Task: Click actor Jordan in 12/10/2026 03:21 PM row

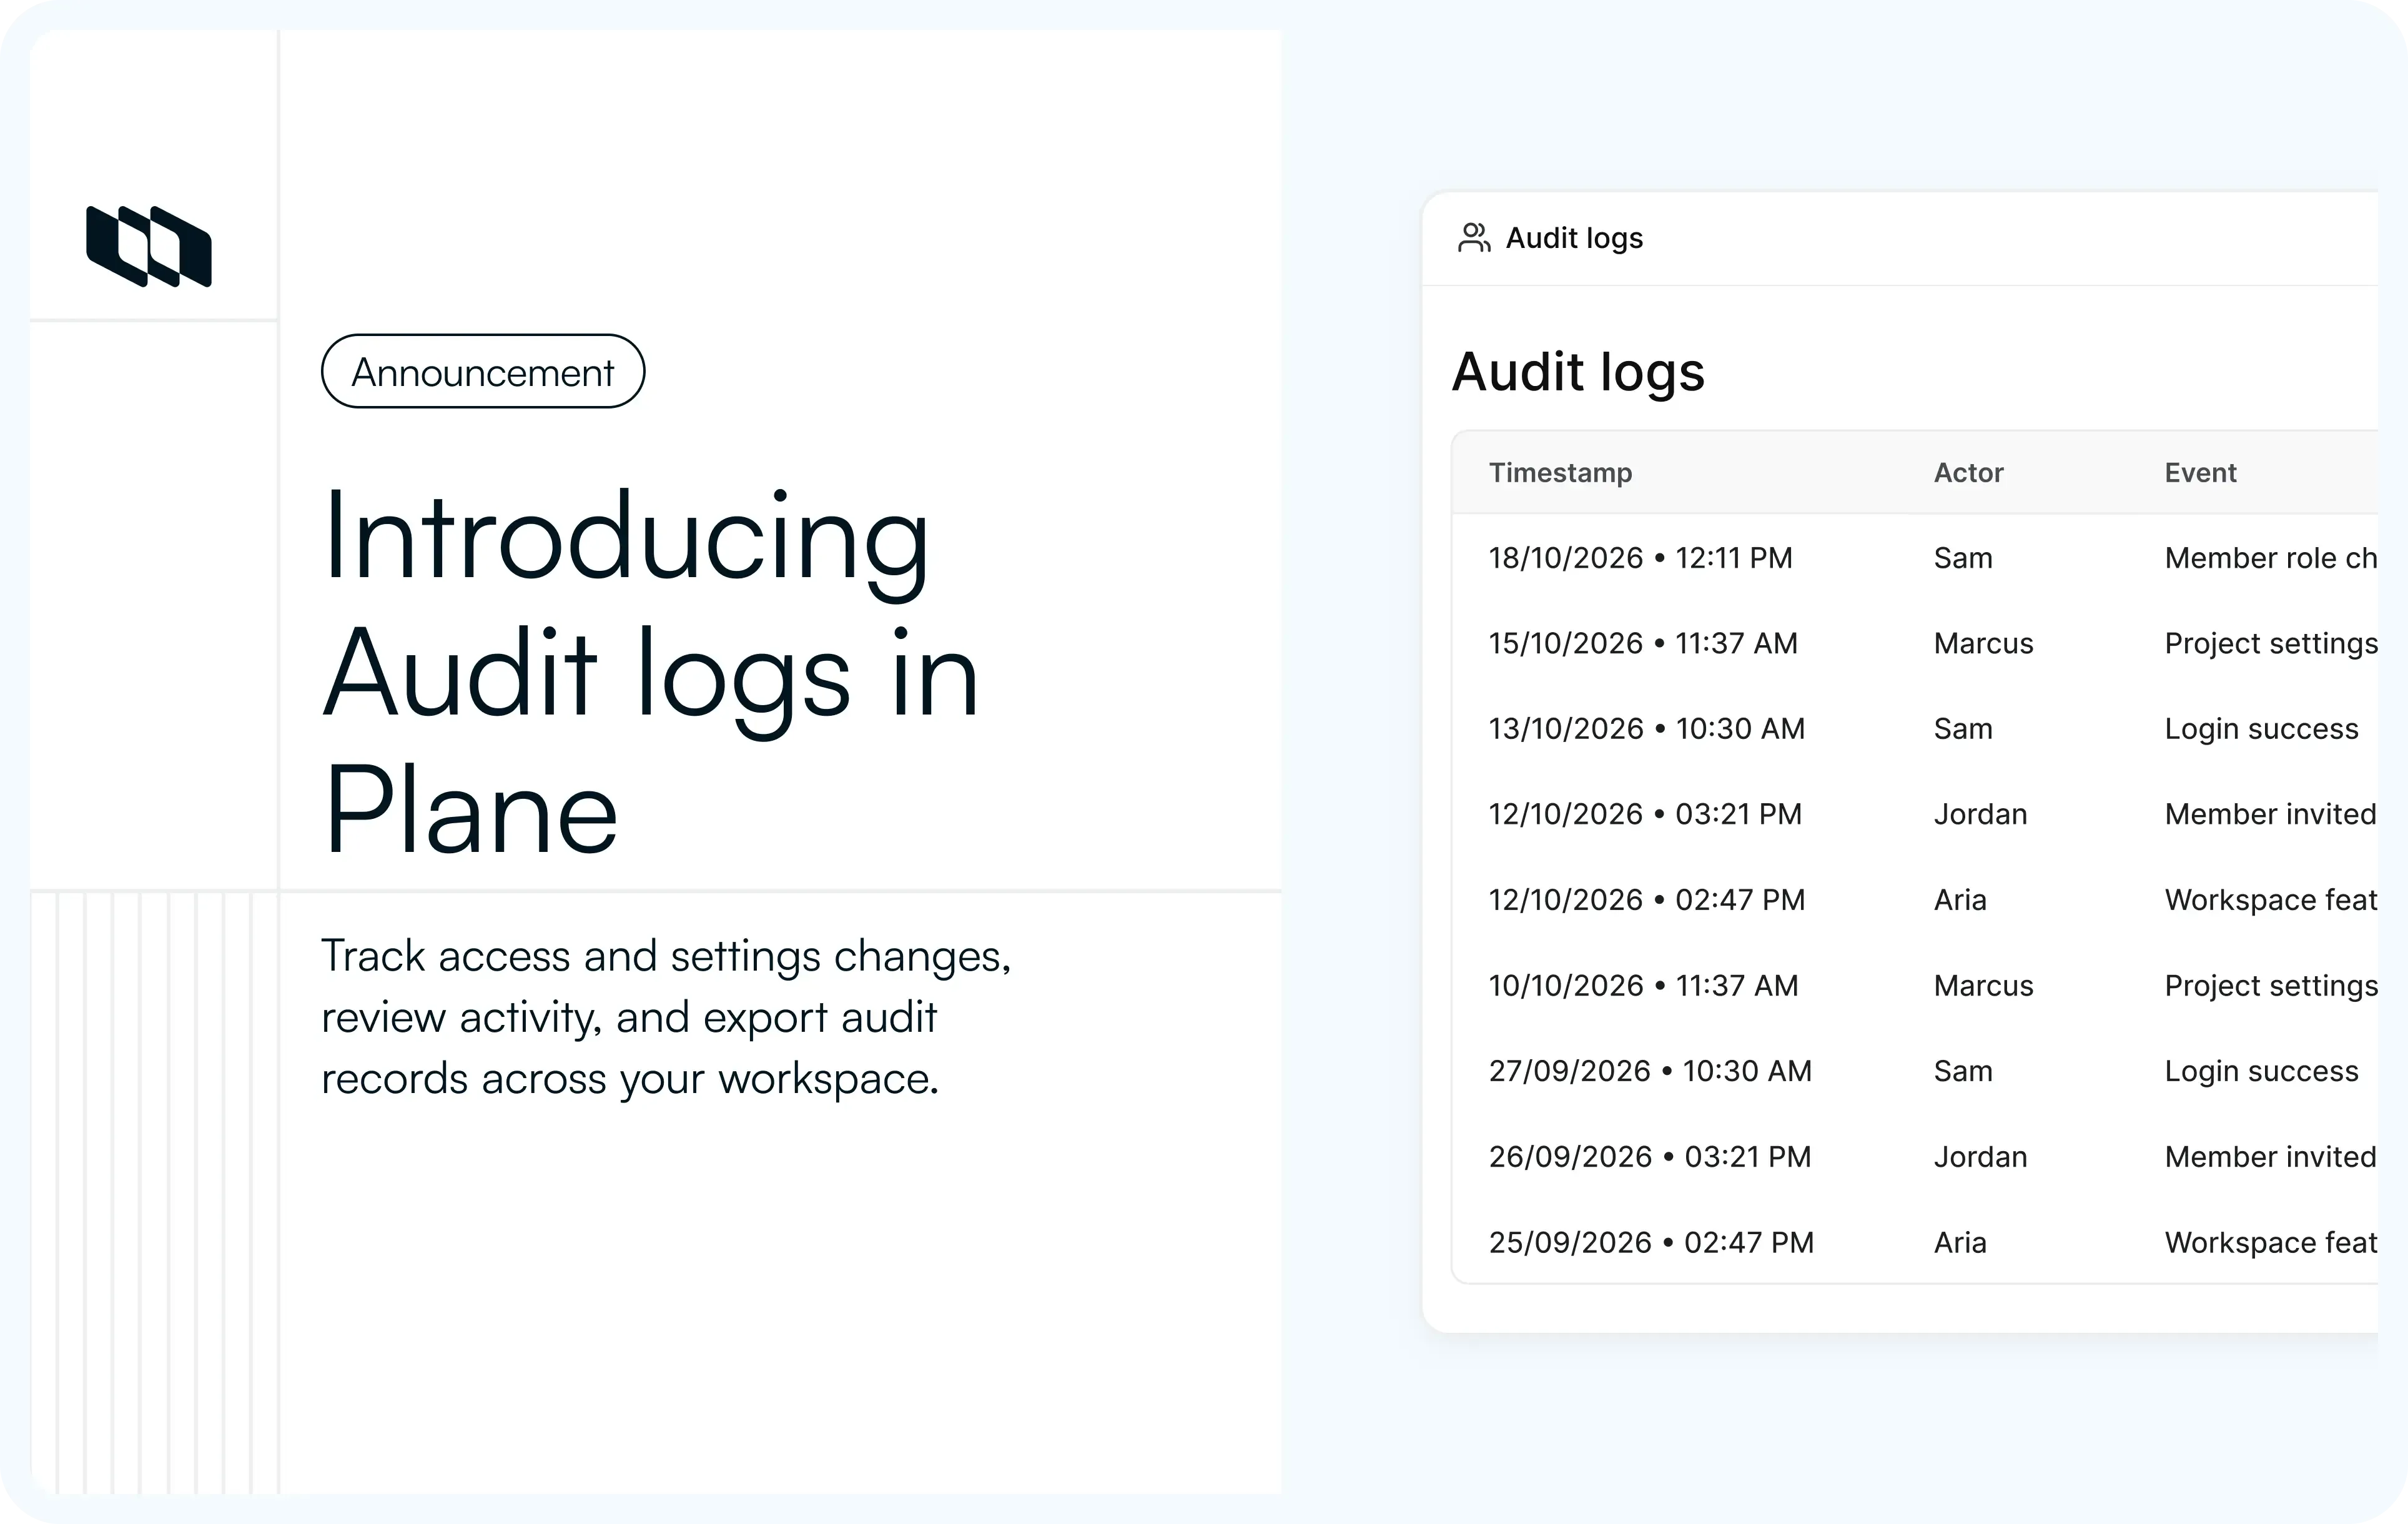Action: [x=1980, y=814]
